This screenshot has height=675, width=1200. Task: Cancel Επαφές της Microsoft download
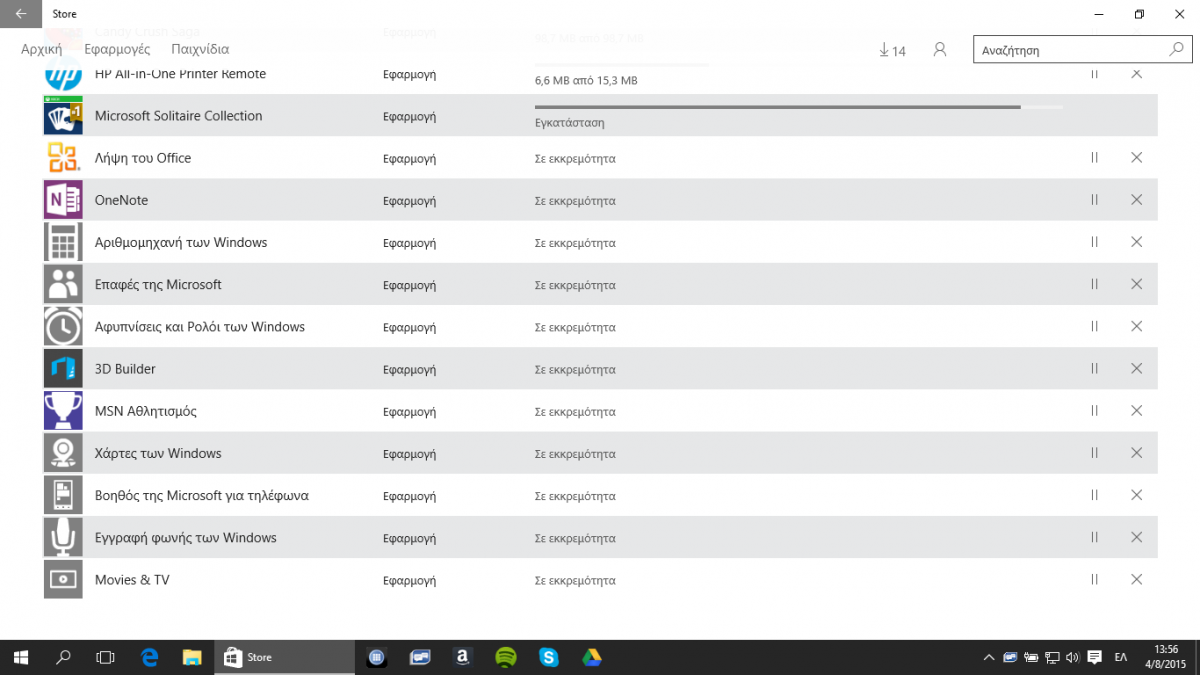tap(1136, 284)
